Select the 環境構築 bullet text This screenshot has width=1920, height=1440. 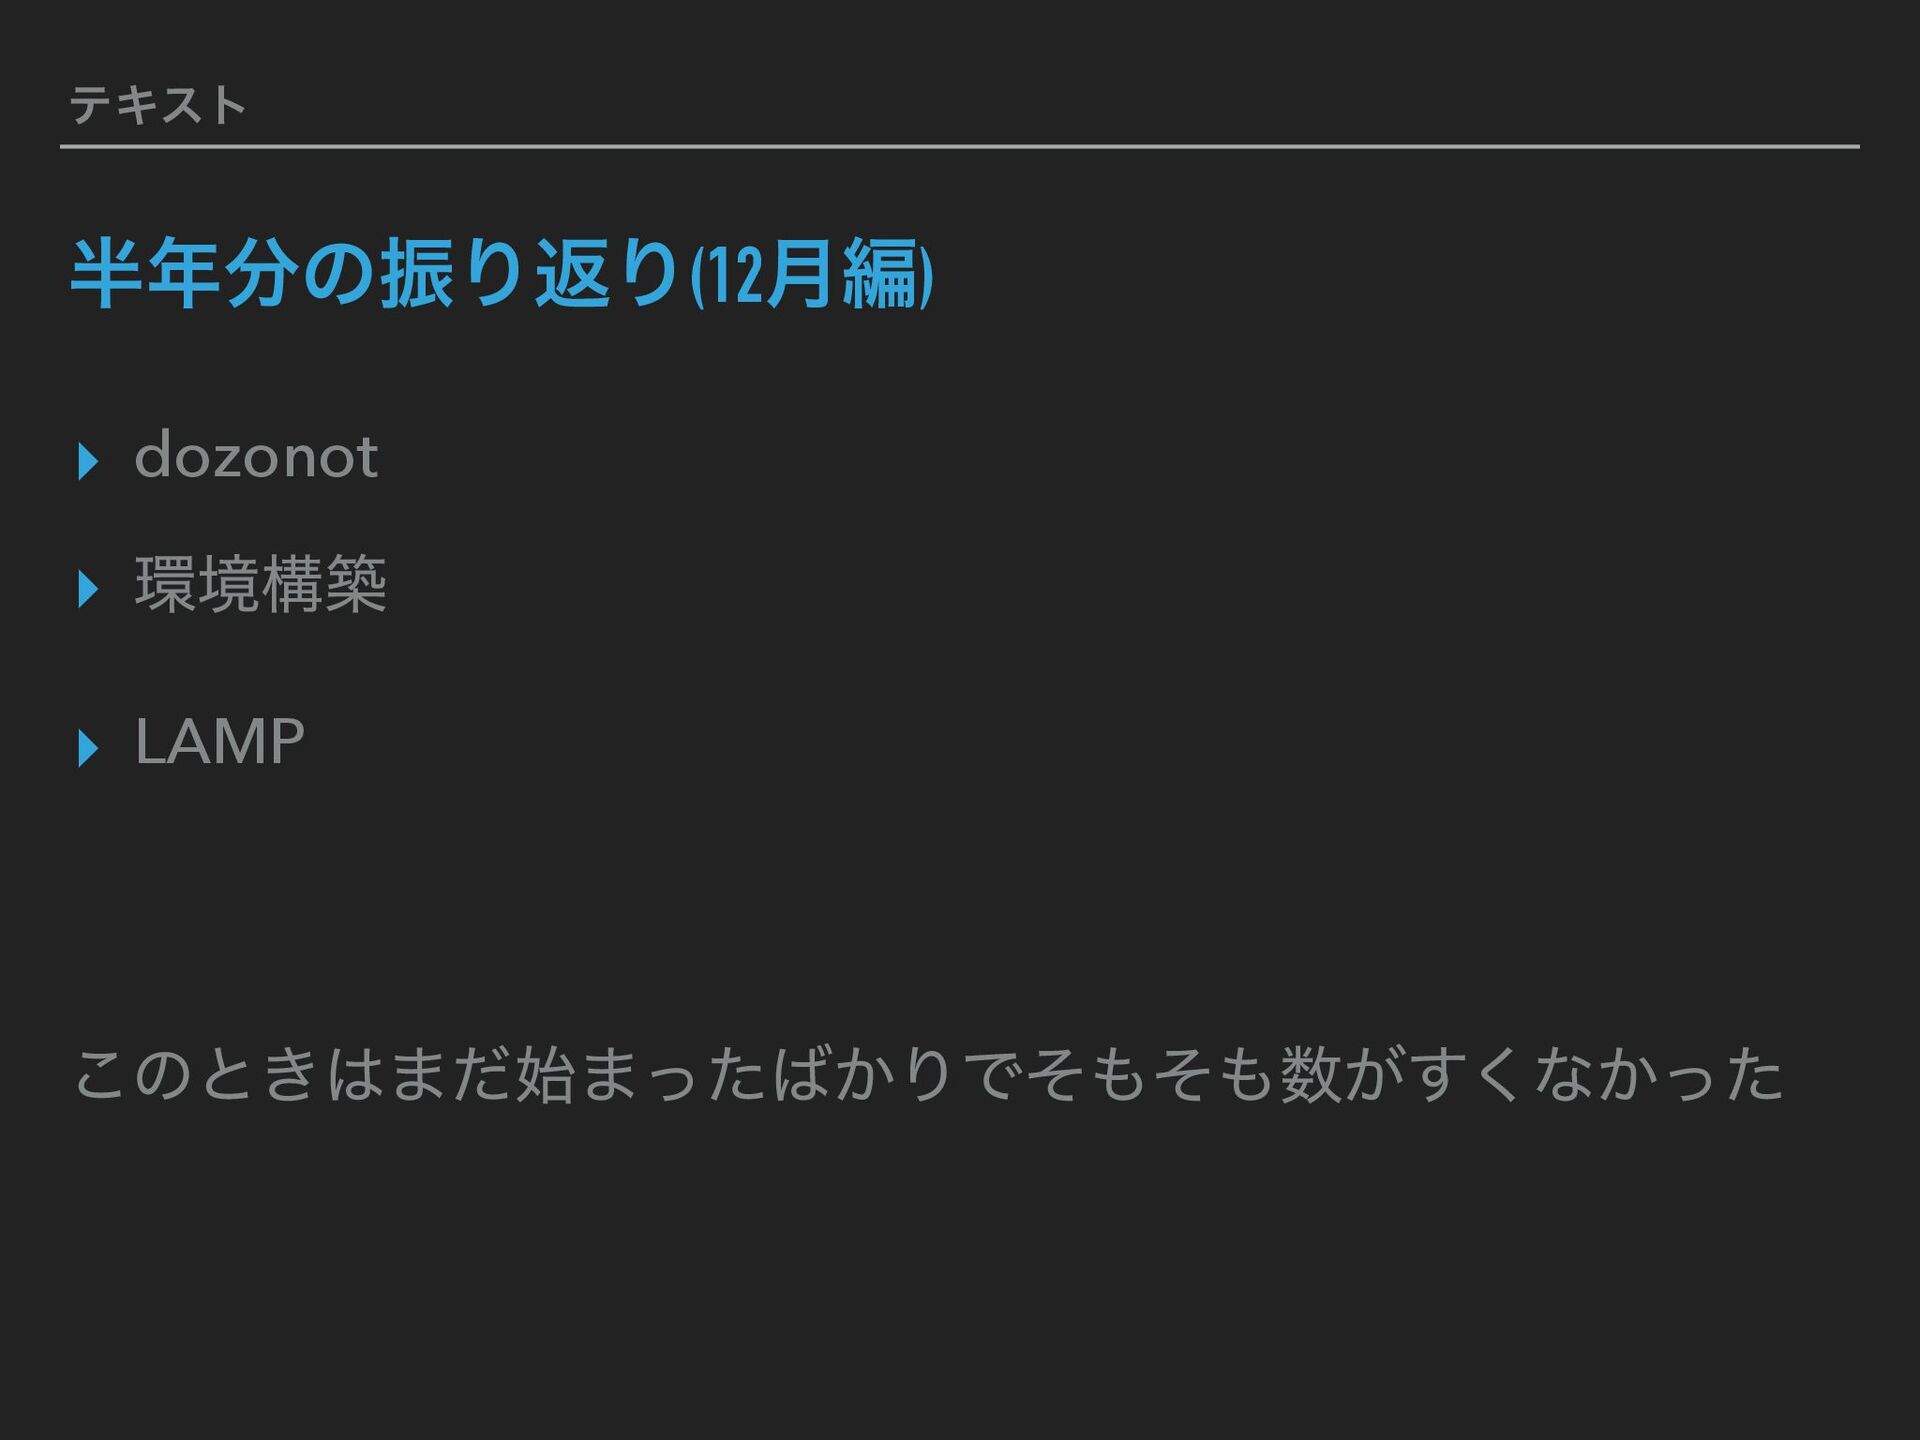click(x=260, y=585)
